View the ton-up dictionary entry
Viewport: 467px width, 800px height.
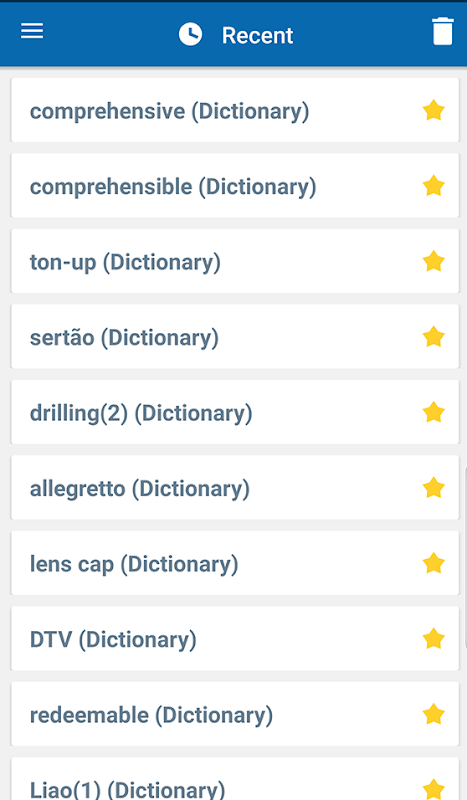(235, 261)
